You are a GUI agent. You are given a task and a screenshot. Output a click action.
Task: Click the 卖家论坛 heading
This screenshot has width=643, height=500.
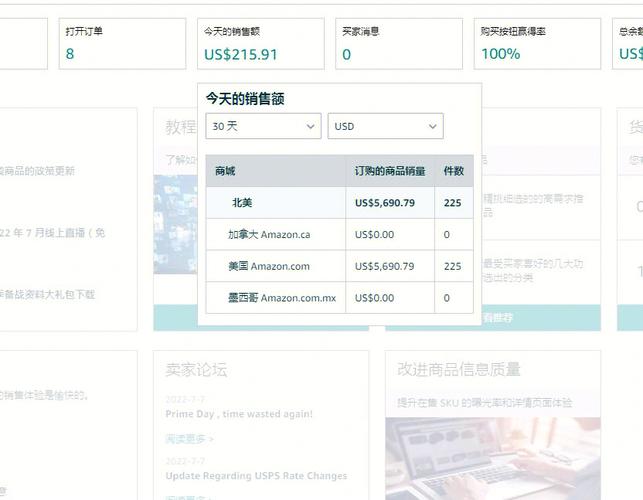click(196, 369)
